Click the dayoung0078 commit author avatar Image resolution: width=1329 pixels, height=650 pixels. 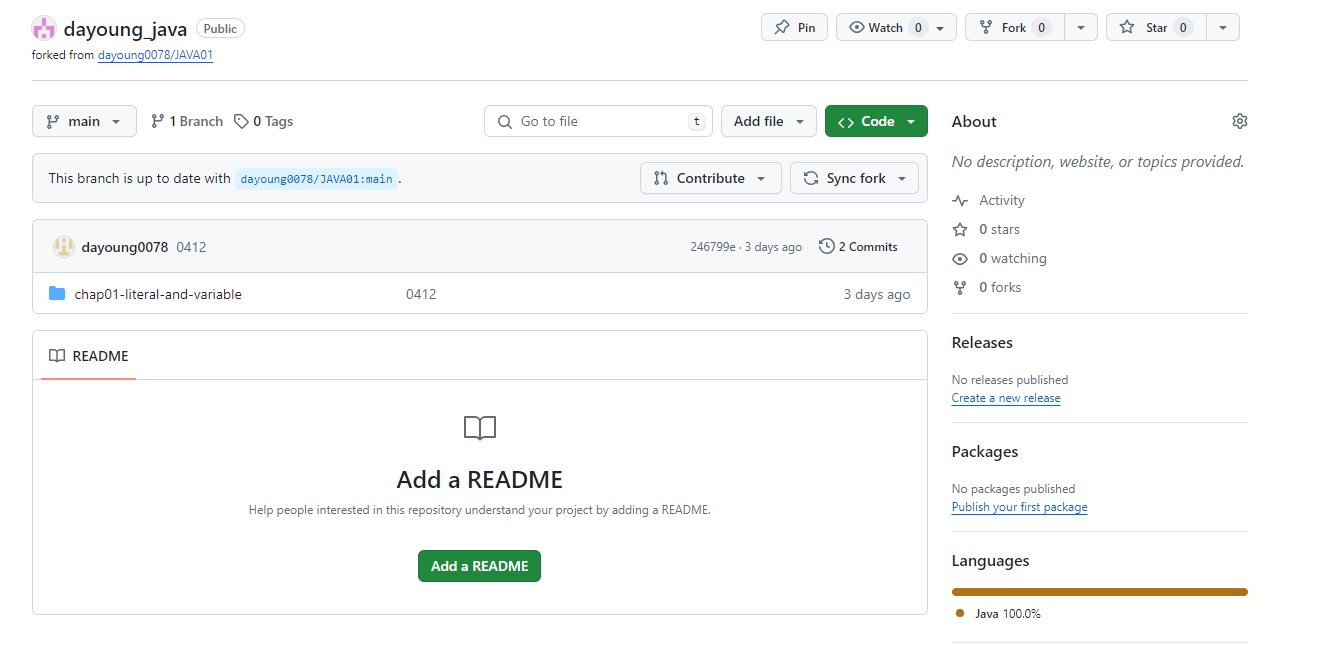click(x=64, y=247)
